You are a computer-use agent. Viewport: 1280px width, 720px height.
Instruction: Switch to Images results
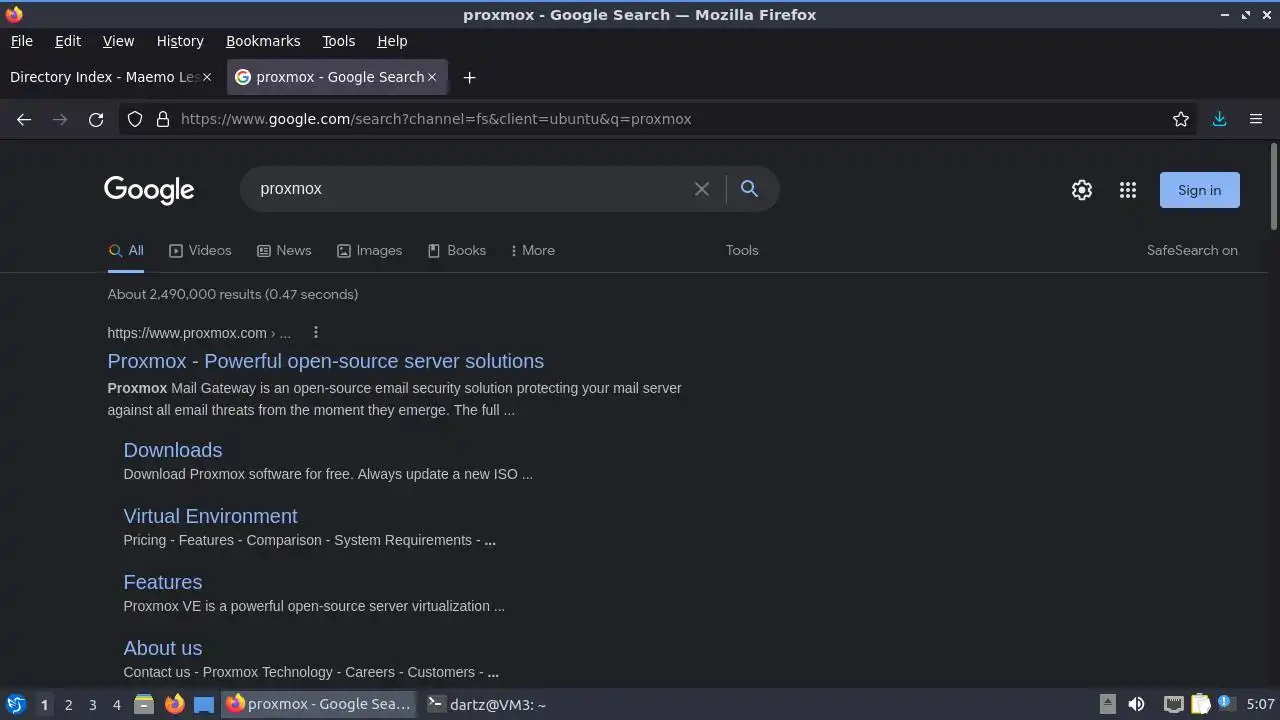(x=369, y=251)
